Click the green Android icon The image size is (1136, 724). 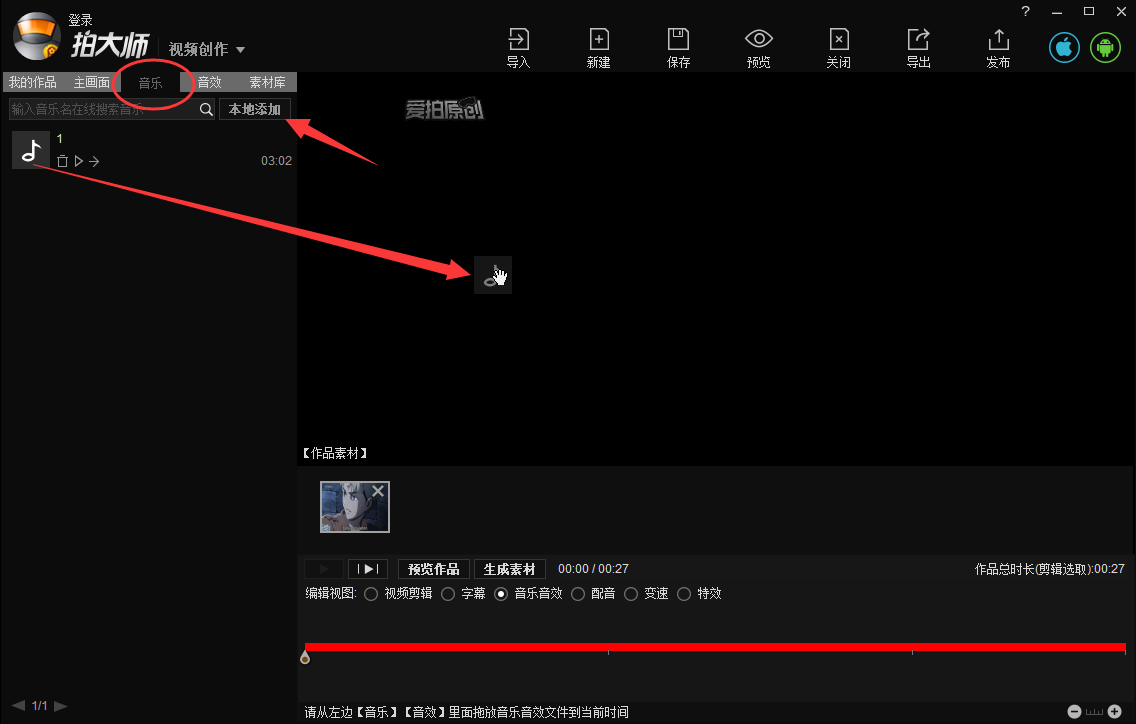pyautogui.click(x=1105, y=47)
